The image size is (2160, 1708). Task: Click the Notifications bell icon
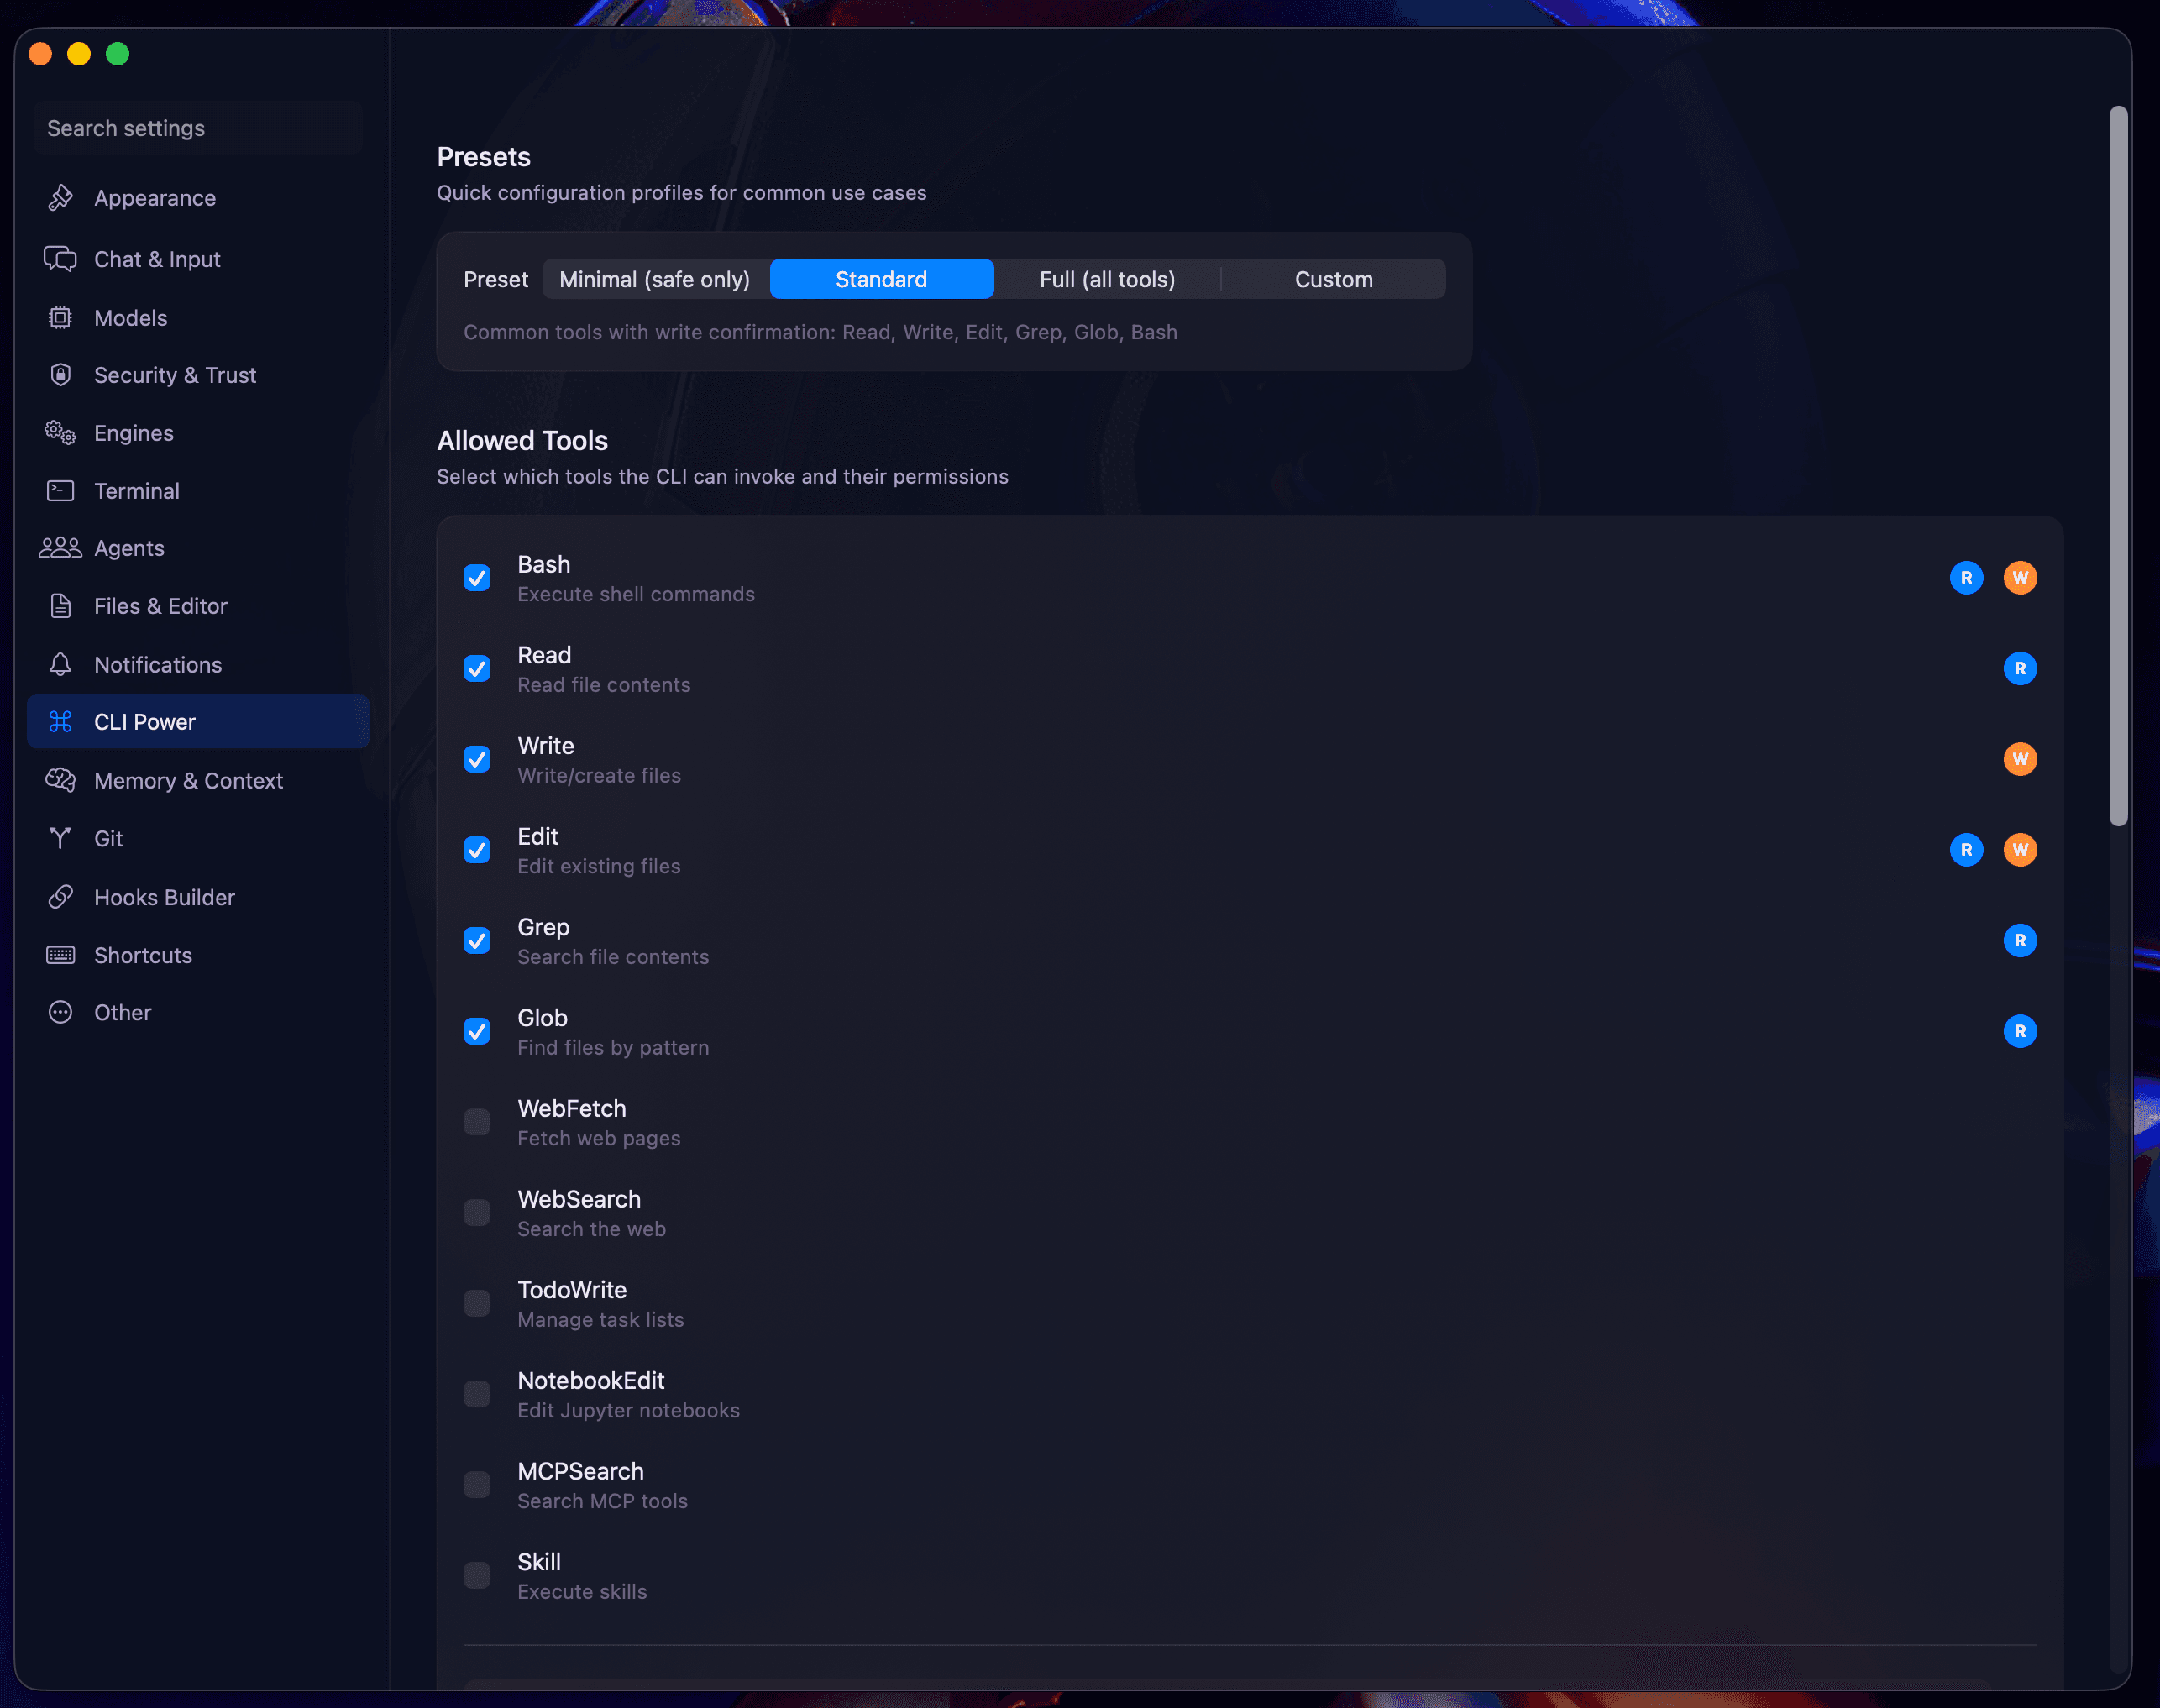[60, 664]
